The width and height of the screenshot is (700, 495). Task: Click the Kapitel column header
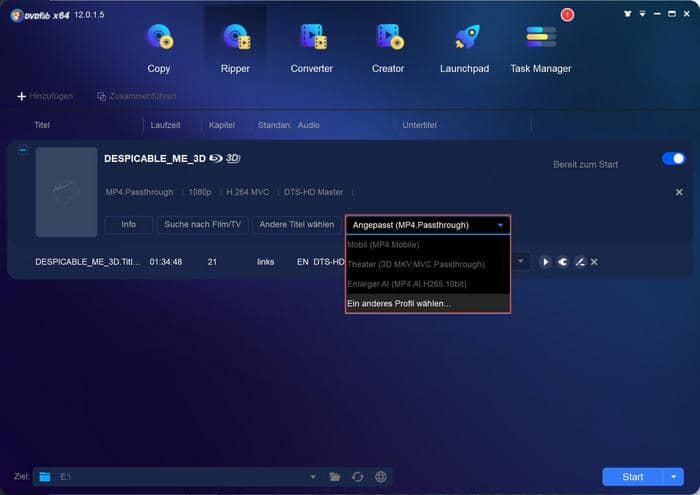(222, 125)
